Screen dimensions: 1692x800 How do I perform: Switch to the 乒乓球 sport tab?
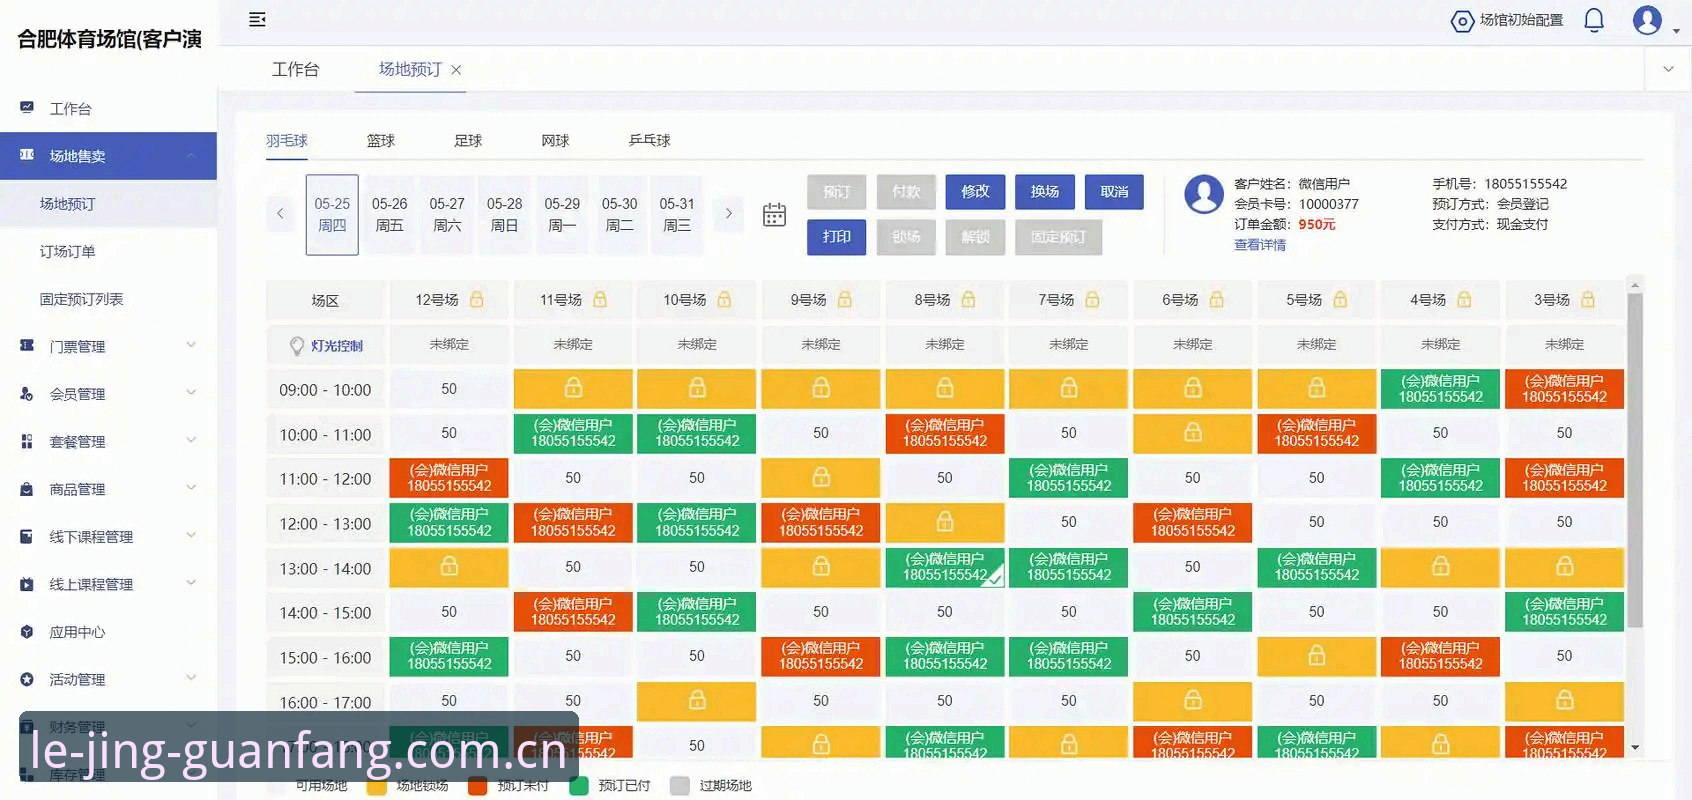(650, 141)
